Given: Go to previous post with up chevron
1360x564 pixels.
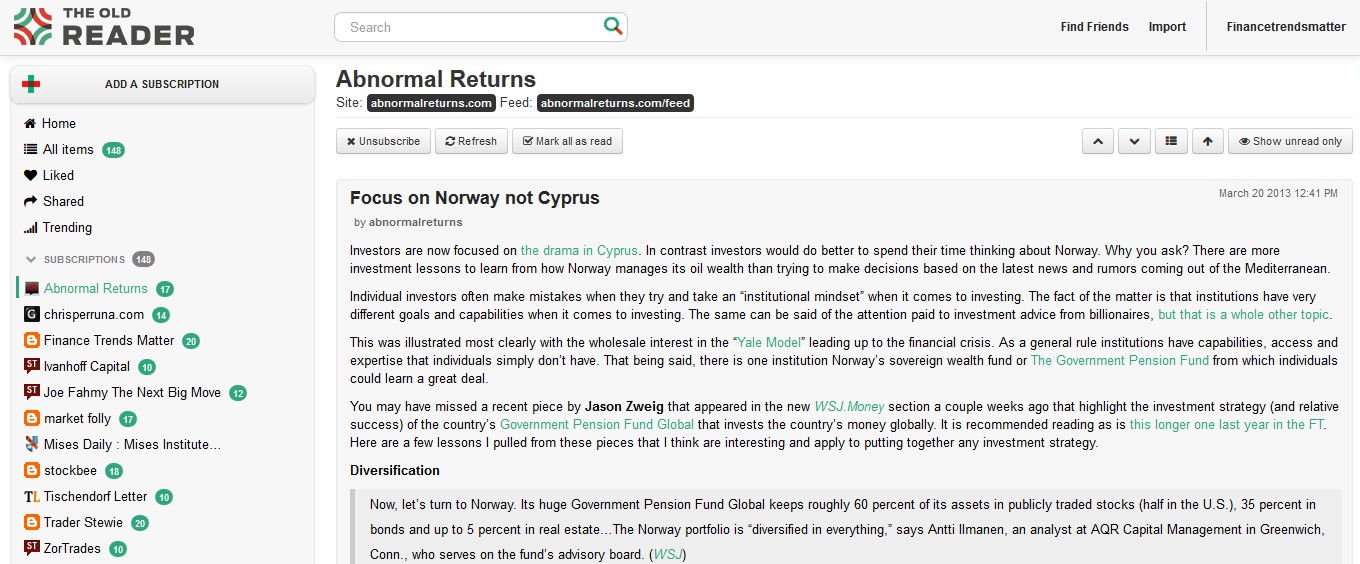Looking at the screenshot, I should point(1098,141).
